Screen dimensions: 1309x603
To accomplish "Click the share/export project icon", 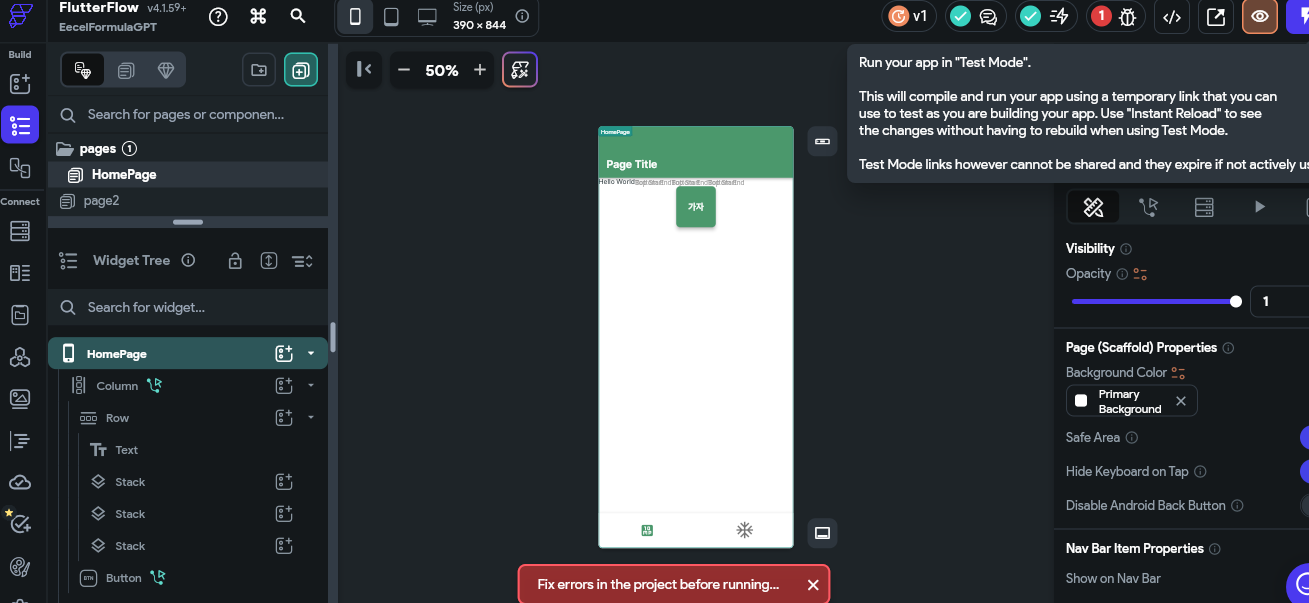I will click(x=1216, y=16).
